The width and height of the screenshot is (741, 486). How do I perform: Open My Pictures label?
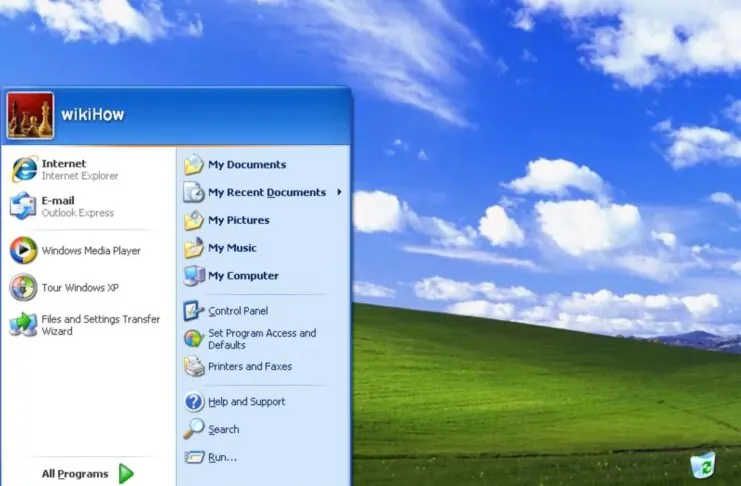(x=239, y=220)
